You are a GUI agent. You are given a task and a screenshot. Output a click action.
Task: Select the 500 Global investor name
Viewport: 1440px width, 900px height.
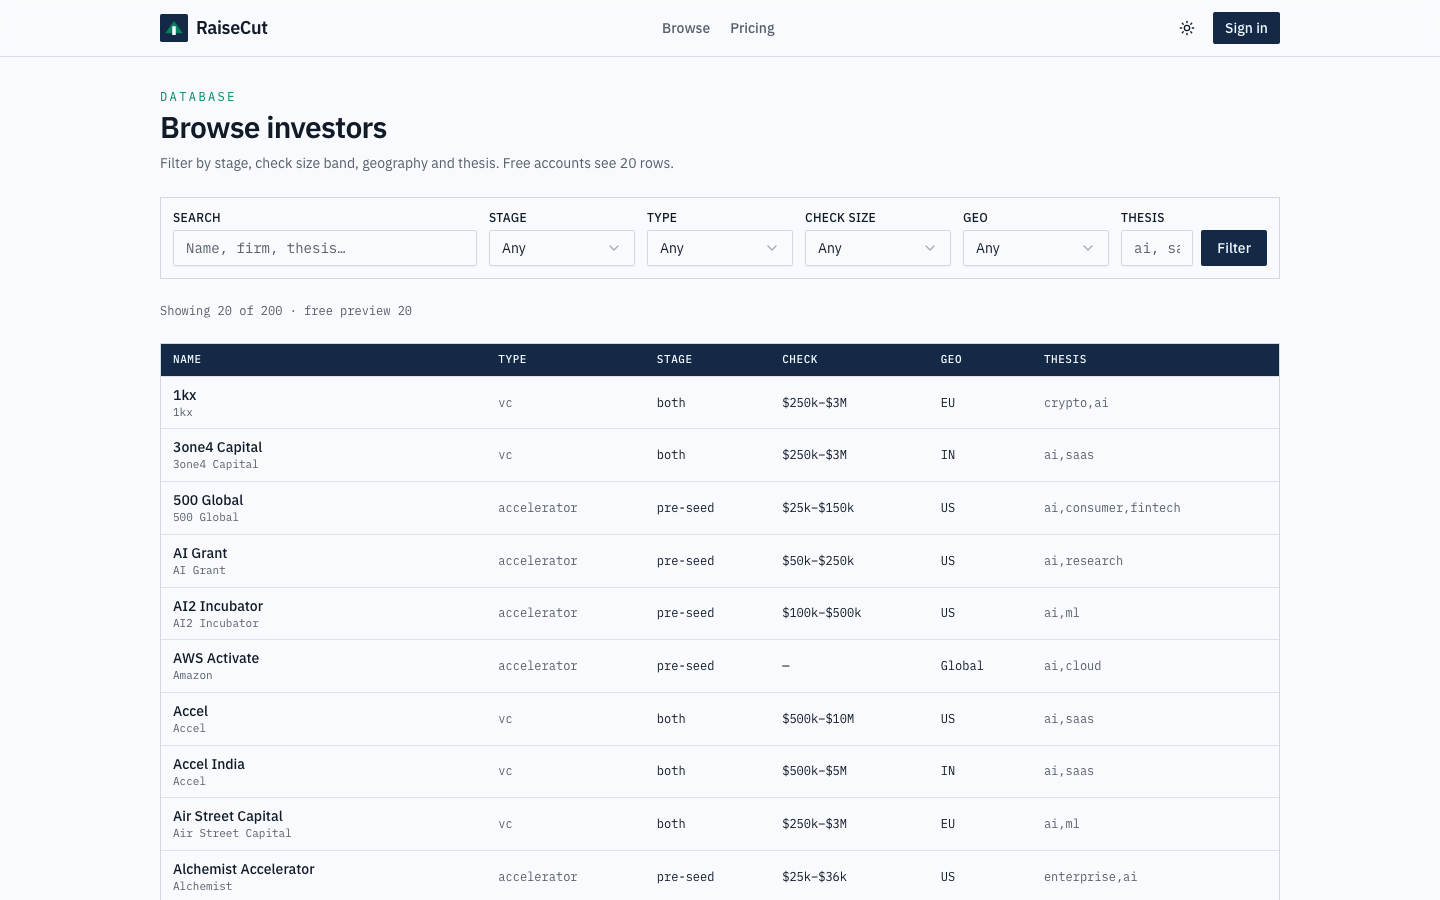[x=208, y=500]
